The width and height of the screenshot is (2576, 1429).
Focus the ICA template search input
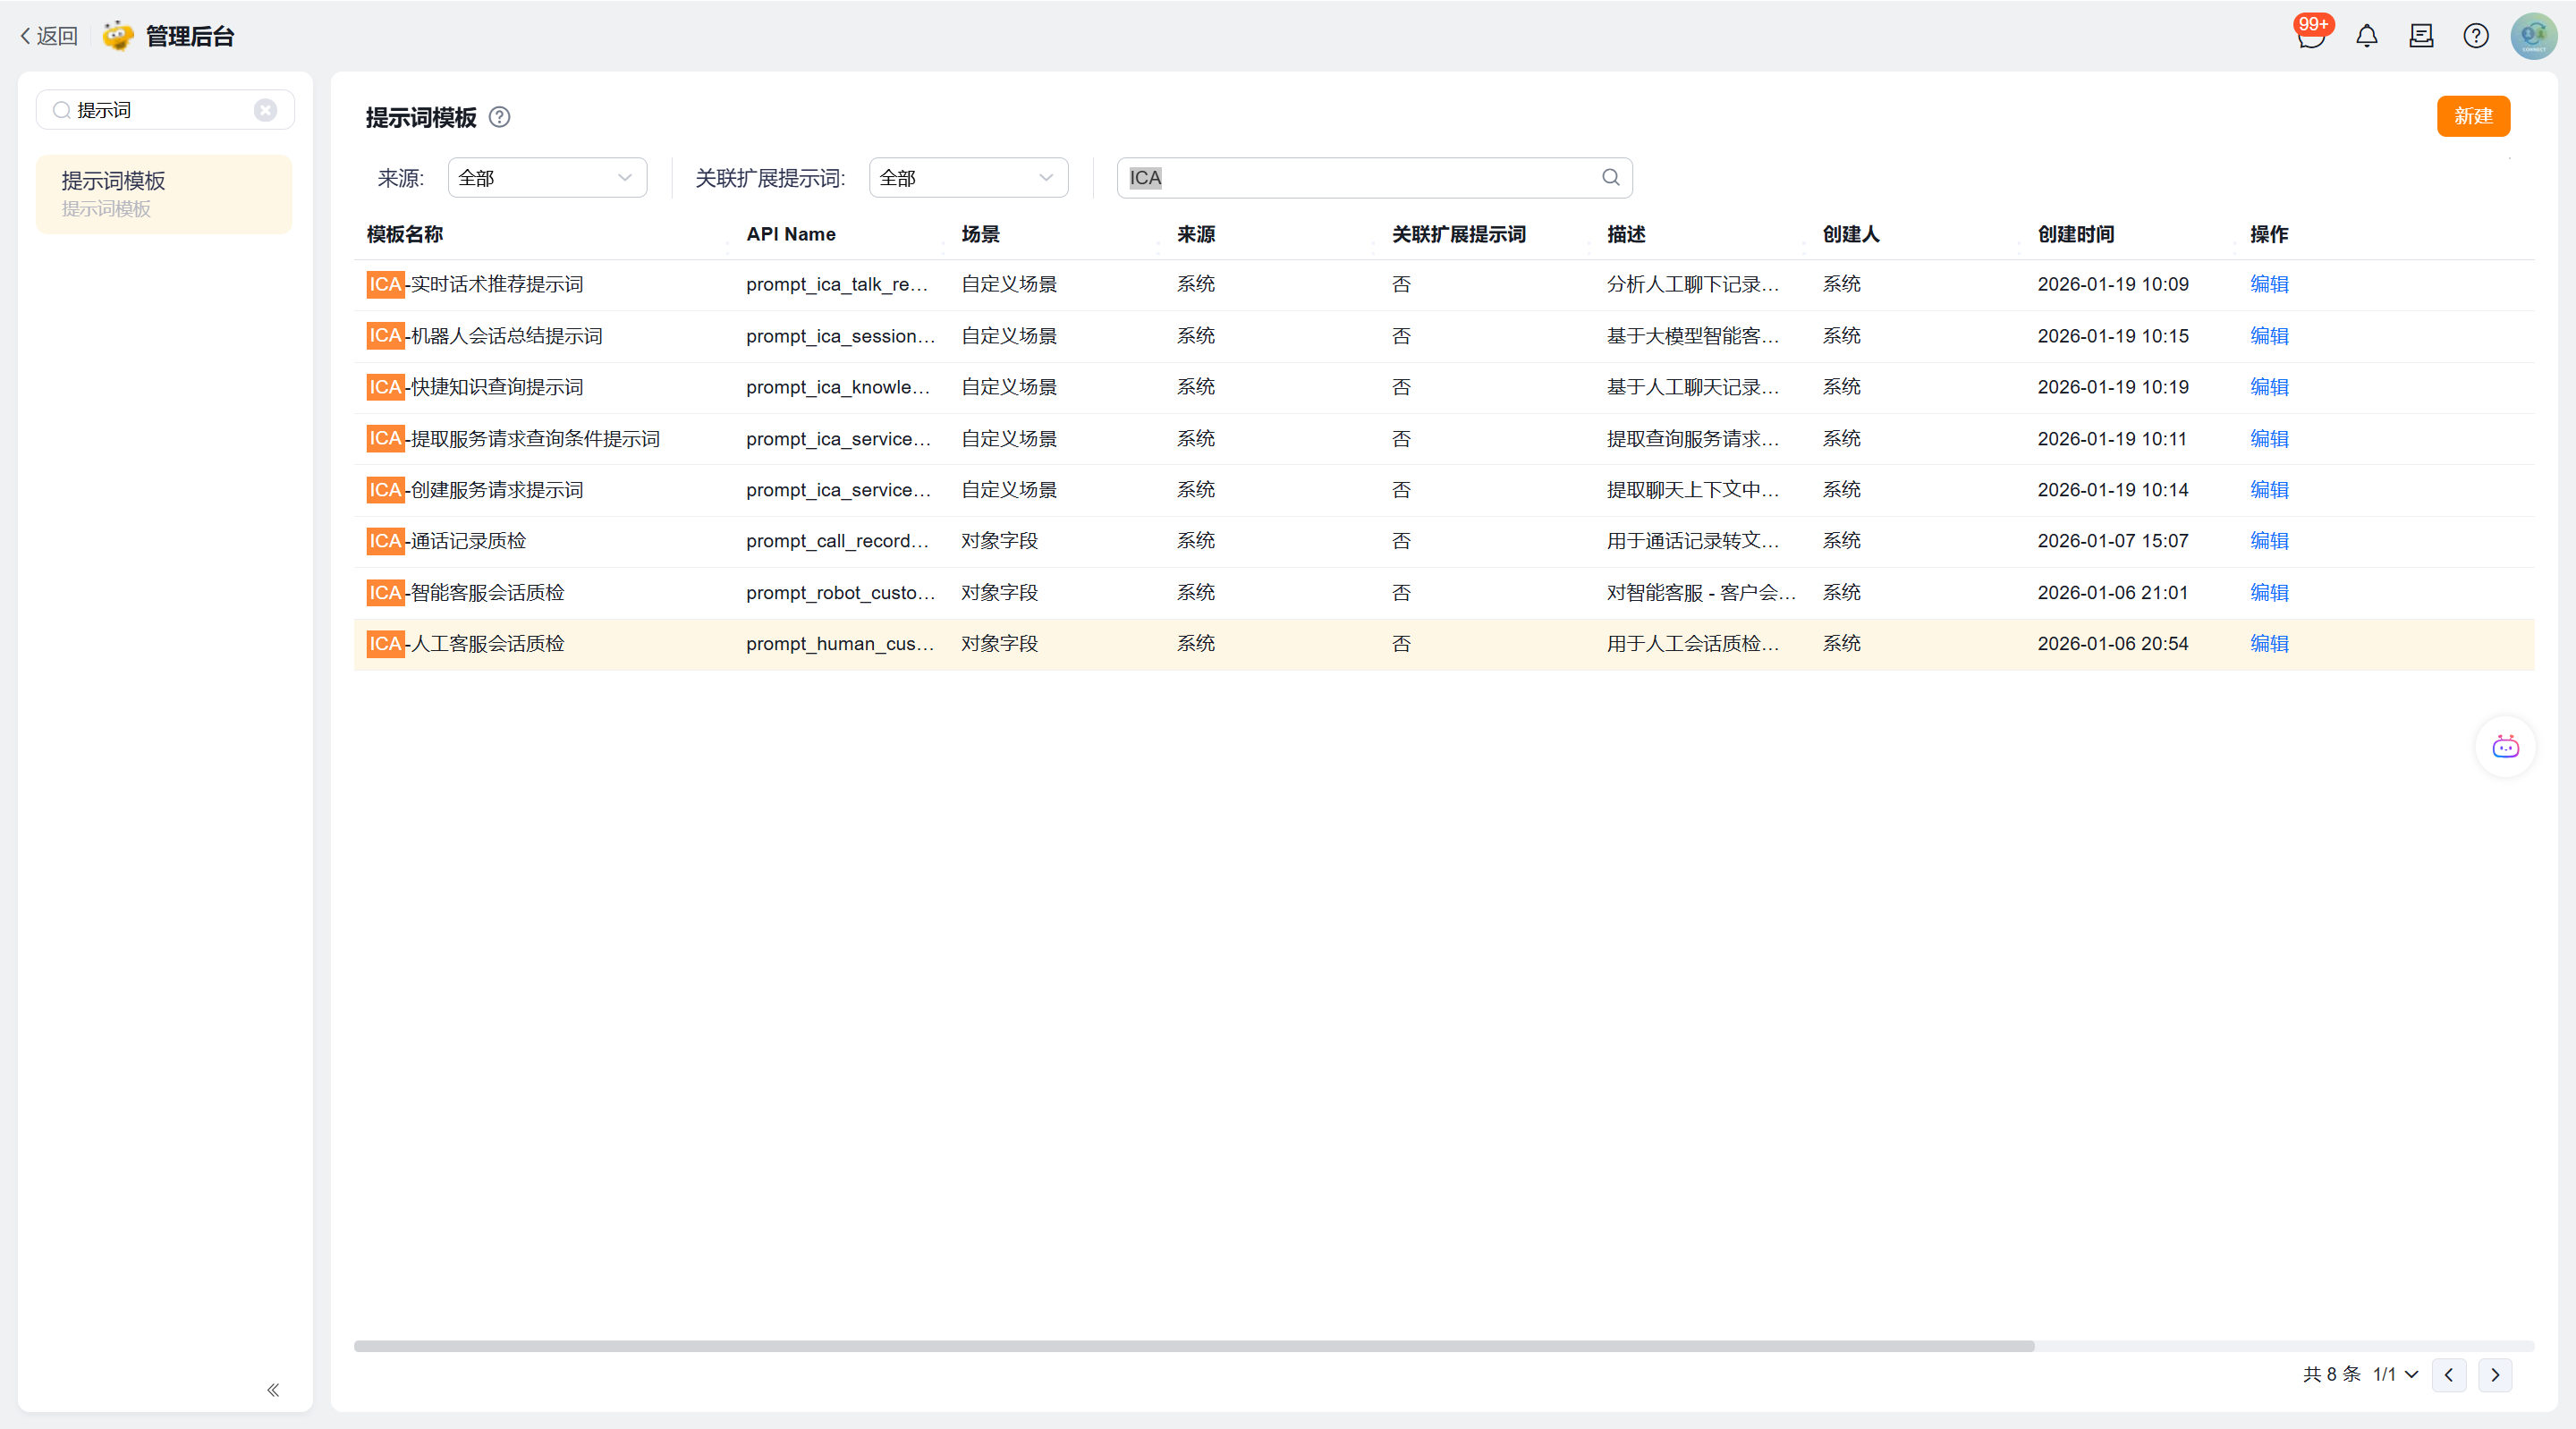coord(1360,178)
